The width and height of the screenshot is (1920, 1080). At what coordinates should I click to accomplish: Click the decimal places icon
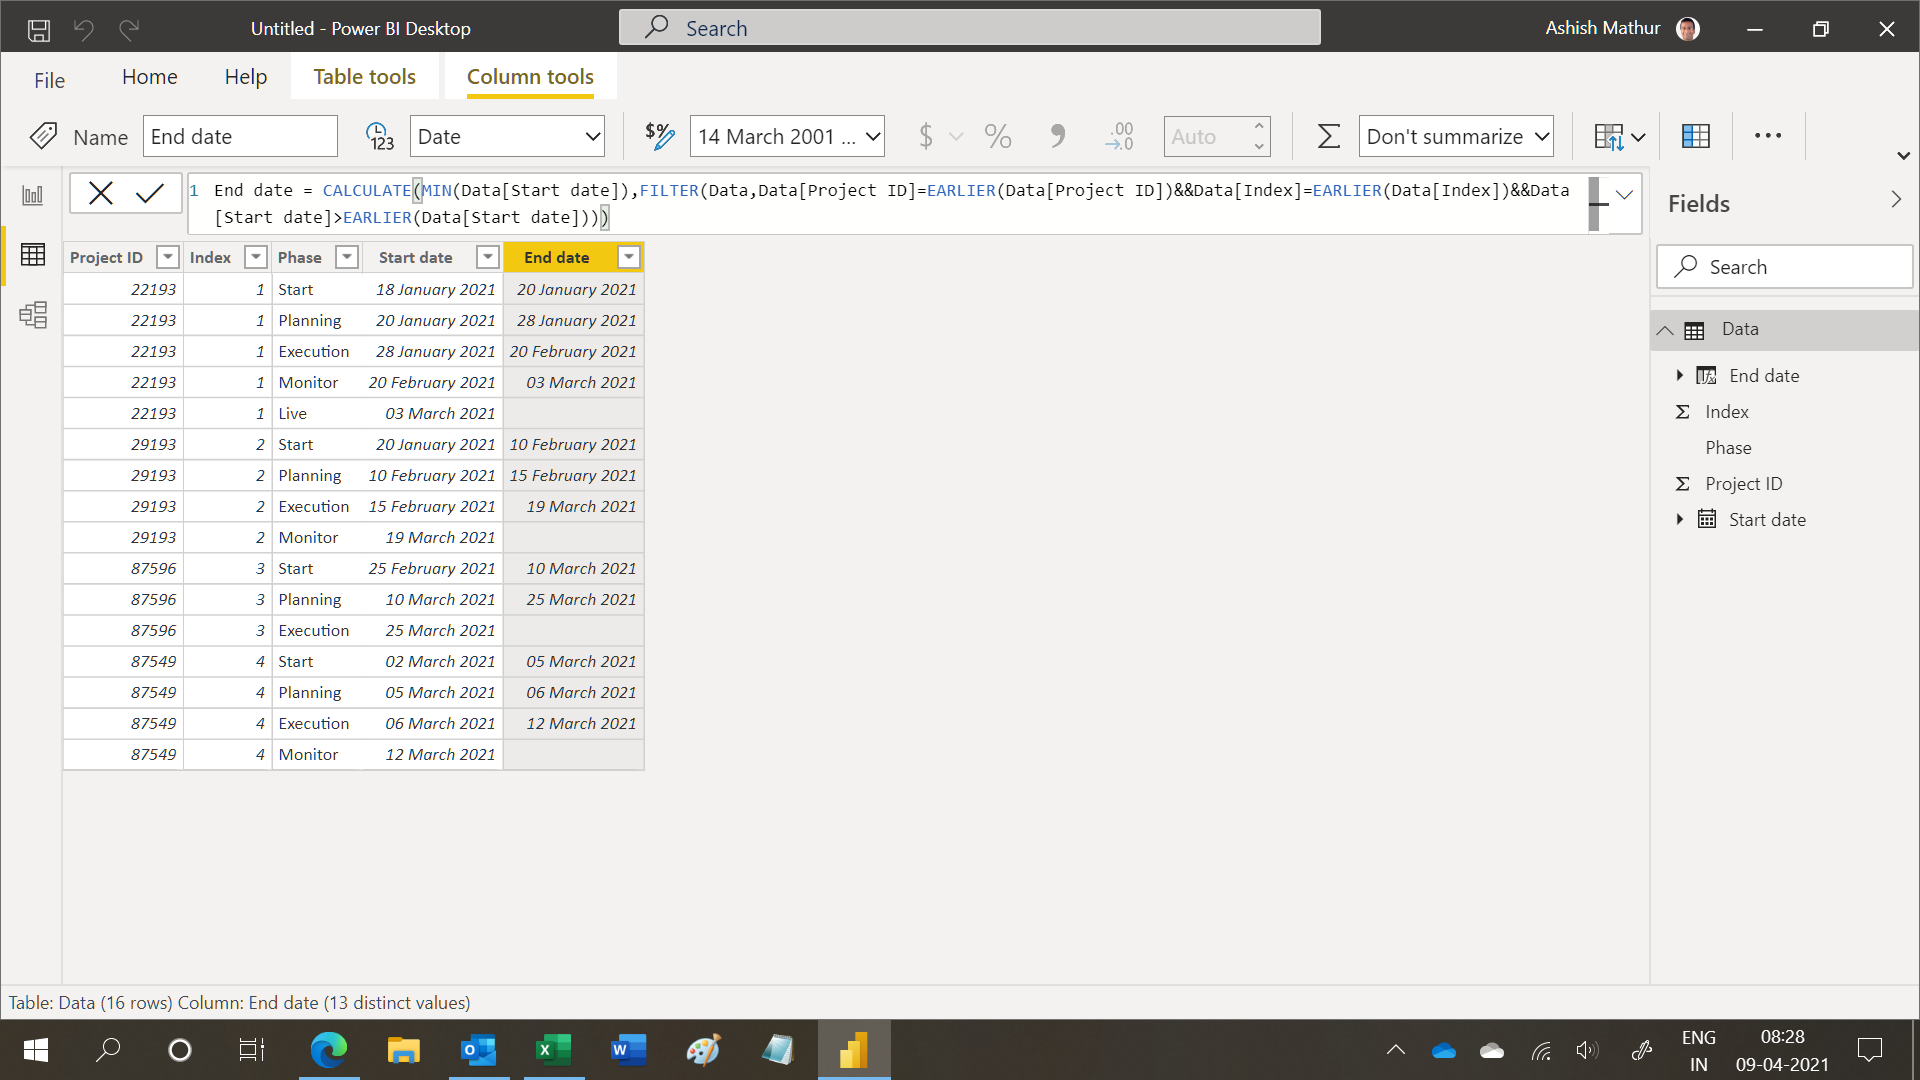pos(1120,136)
